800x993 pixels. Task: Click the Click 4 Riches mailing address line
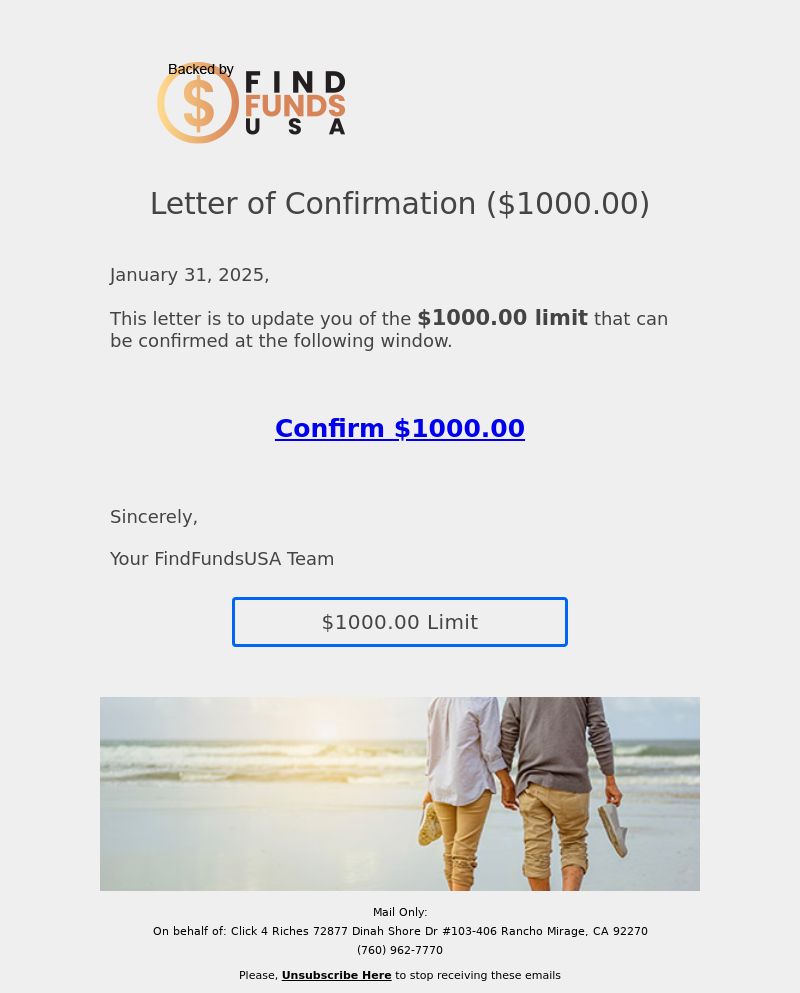[400, 931]
